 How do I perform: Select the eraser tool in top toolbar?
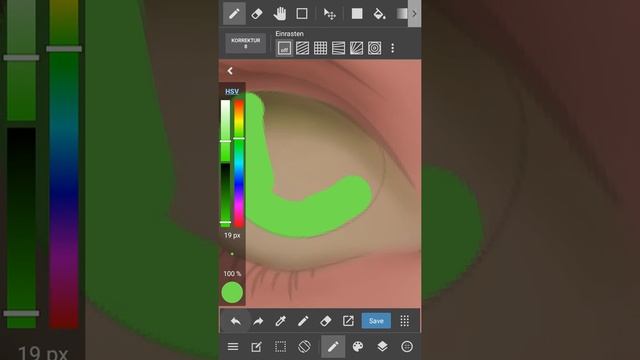257,14
